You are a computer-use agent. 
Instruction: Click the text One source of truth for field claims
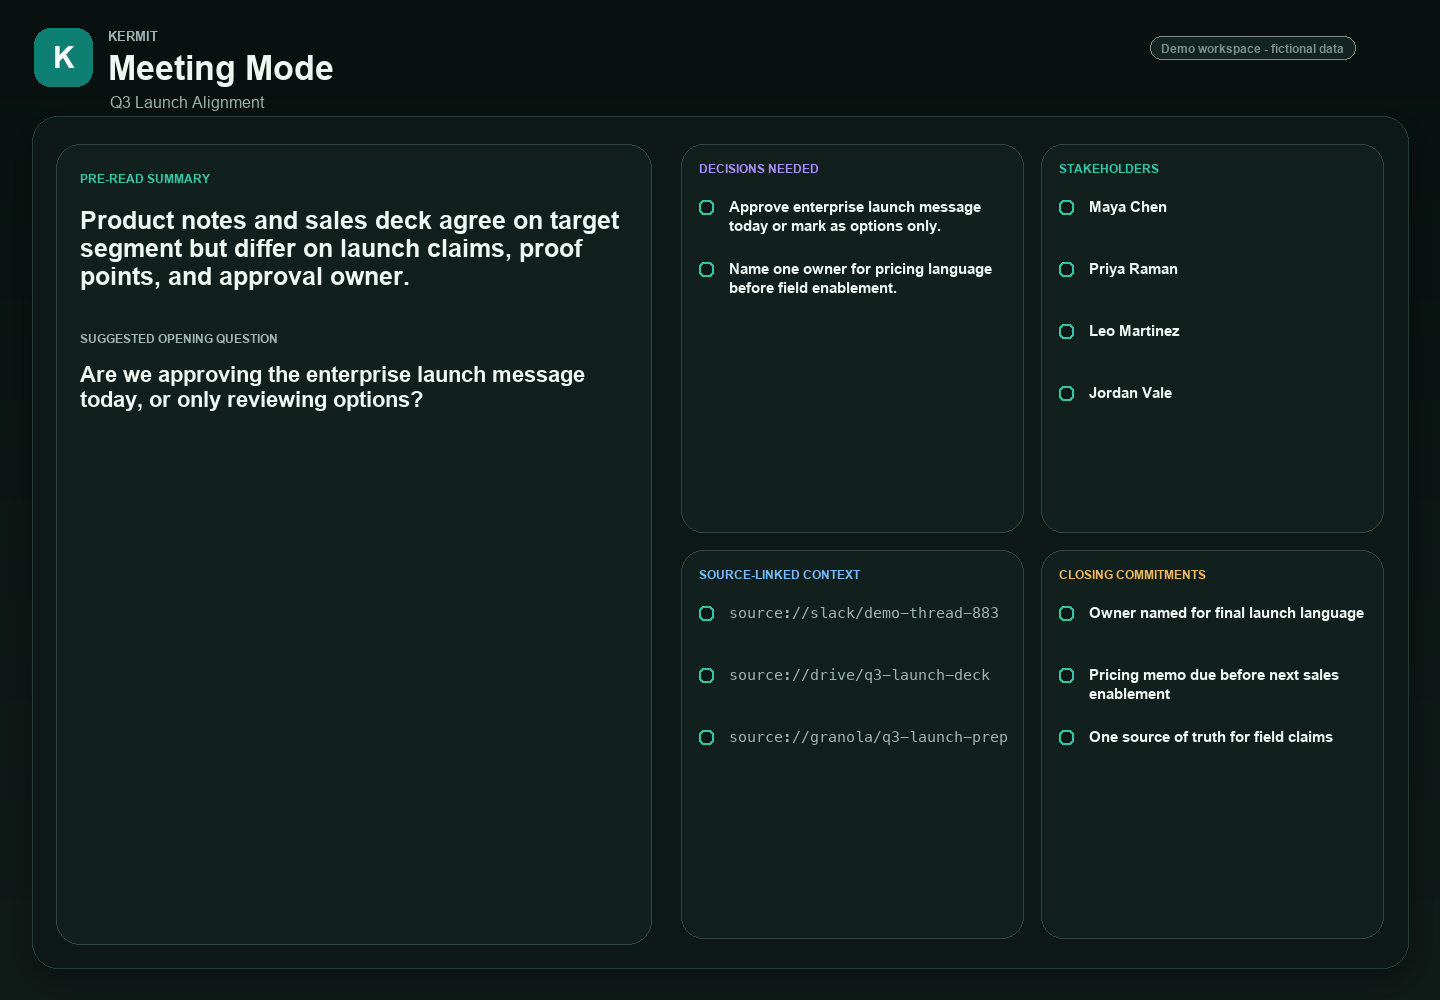click(x=1211, y=737)
